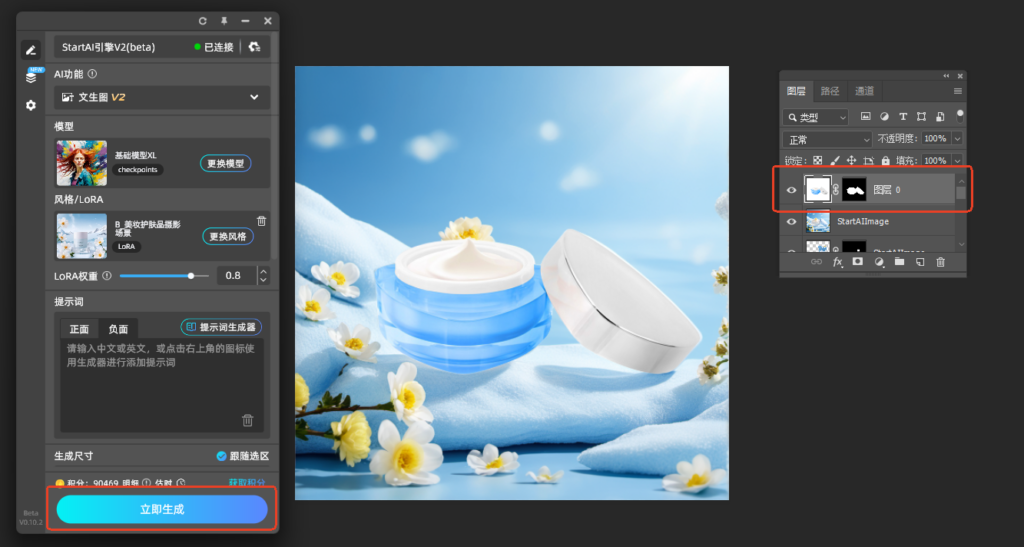Click the LoRA weight 0.8 value field
The height and width of the screenshot is (547, 1024).
[236, 276]
